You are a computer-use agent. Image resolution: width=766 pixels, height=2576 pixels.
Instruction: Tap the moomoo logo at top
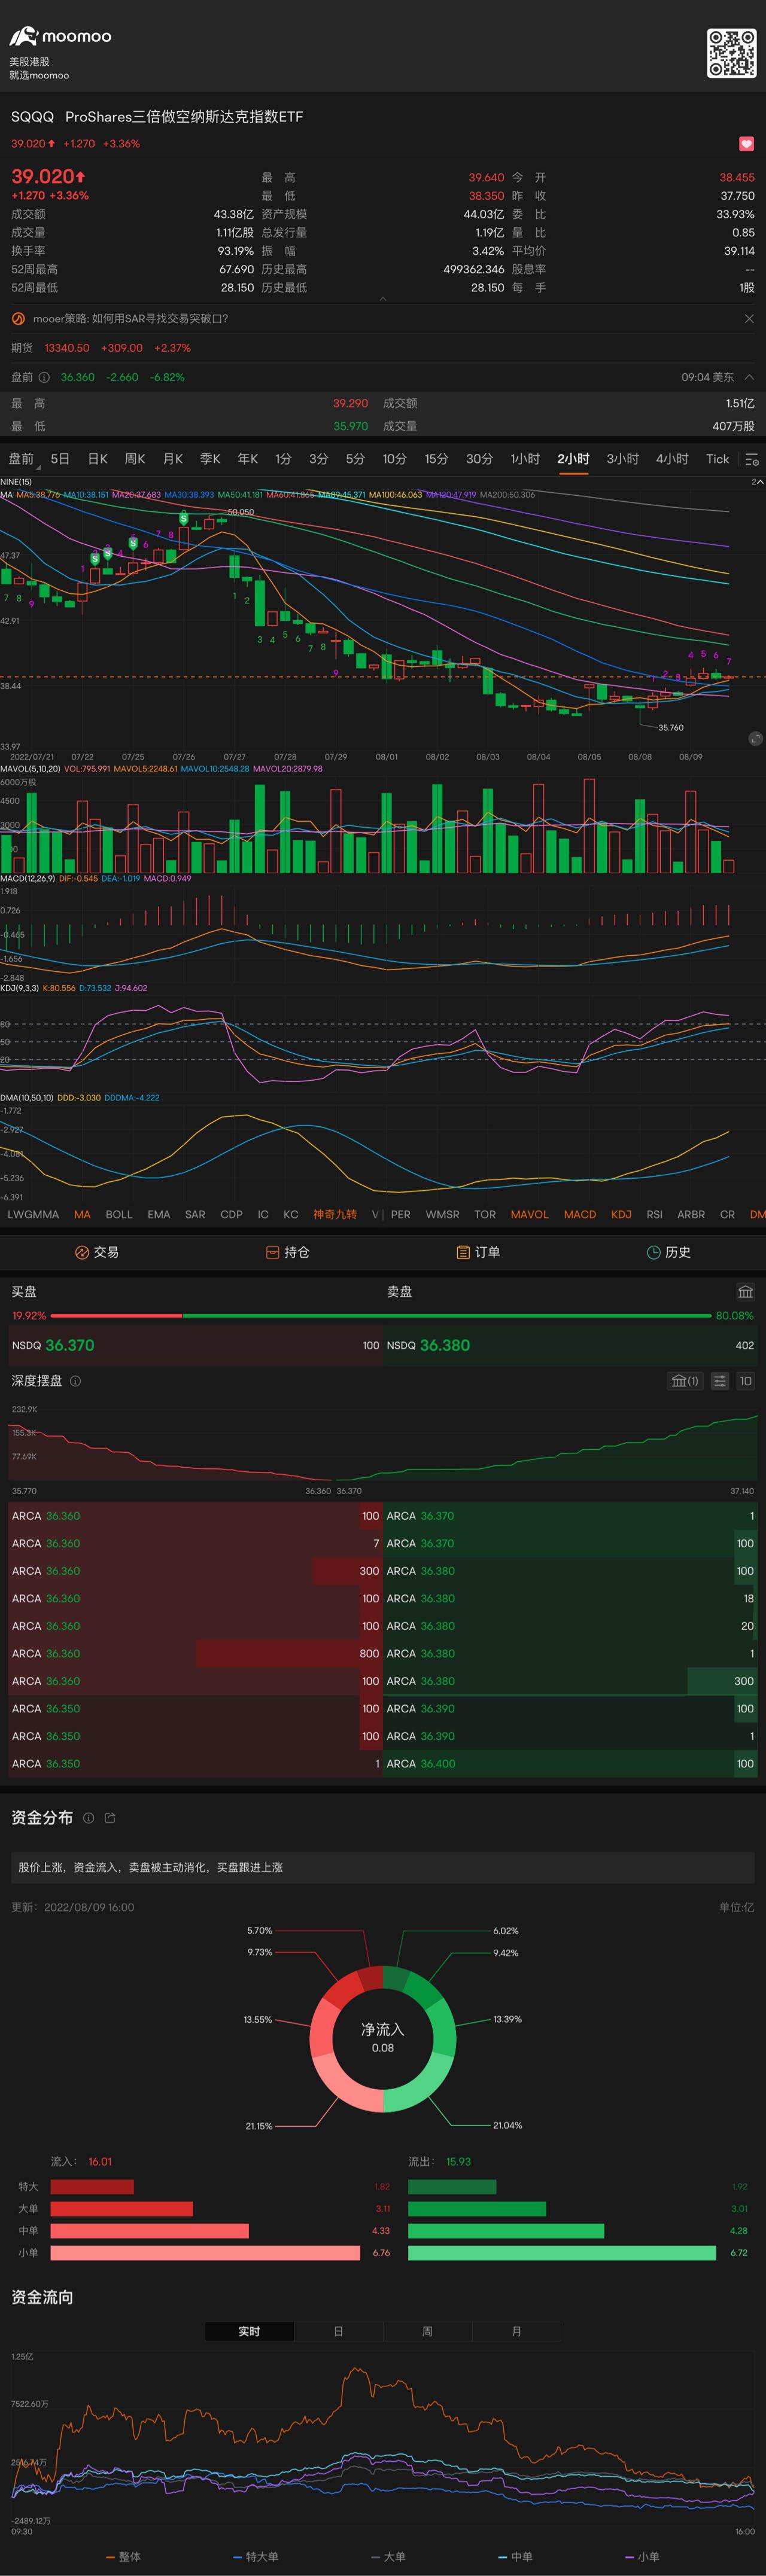coord(61,37)
